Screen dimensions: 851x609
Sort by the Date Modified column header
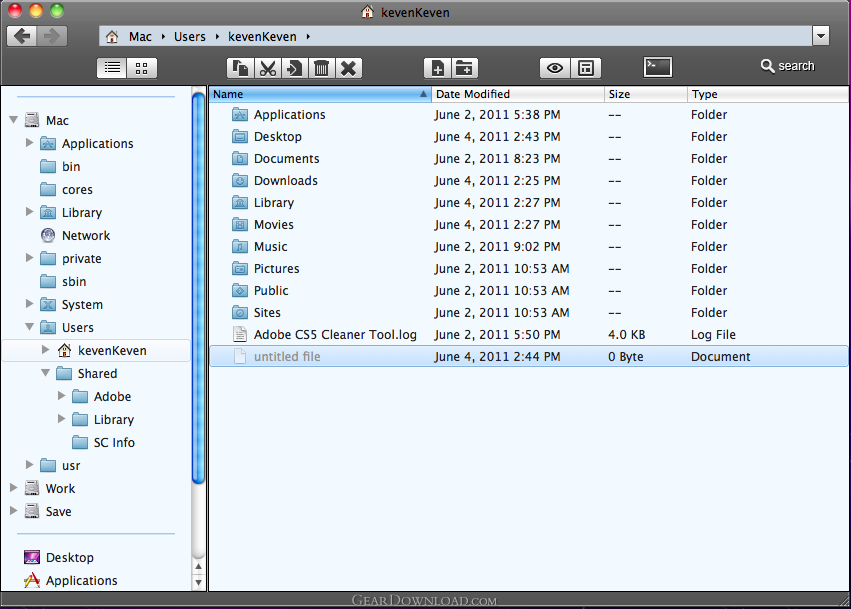(x=518, y=94)
